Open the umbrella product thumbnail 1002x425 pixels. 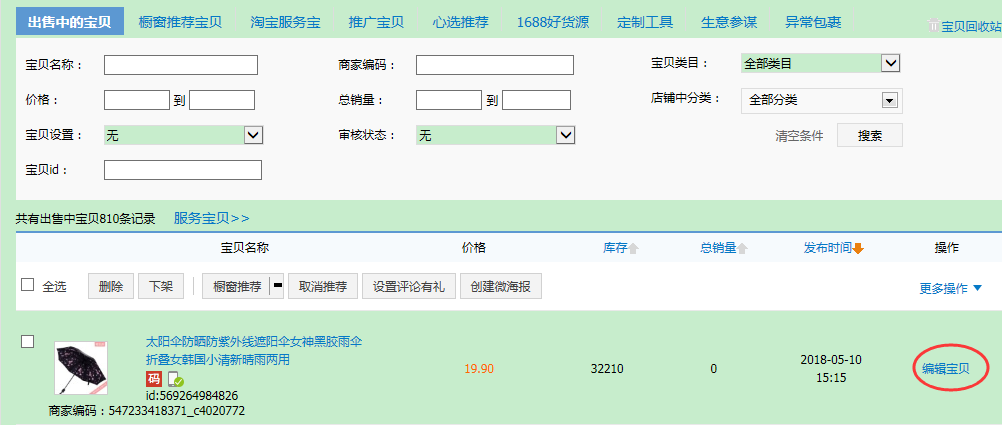pyautogui.click(x=80, y=368)
